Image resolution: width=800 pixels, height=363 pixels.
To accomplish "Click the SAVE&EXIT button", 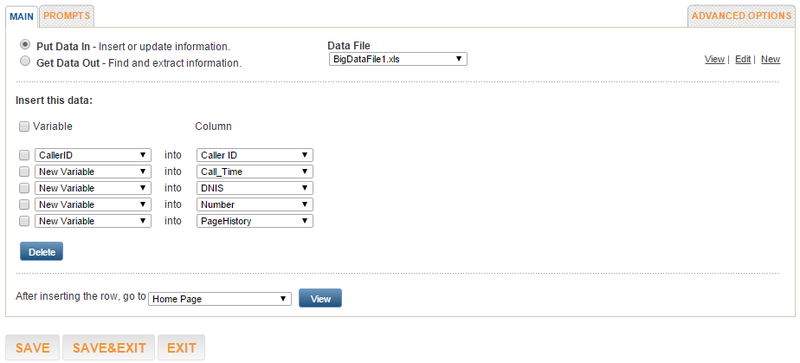I will 109,348.
